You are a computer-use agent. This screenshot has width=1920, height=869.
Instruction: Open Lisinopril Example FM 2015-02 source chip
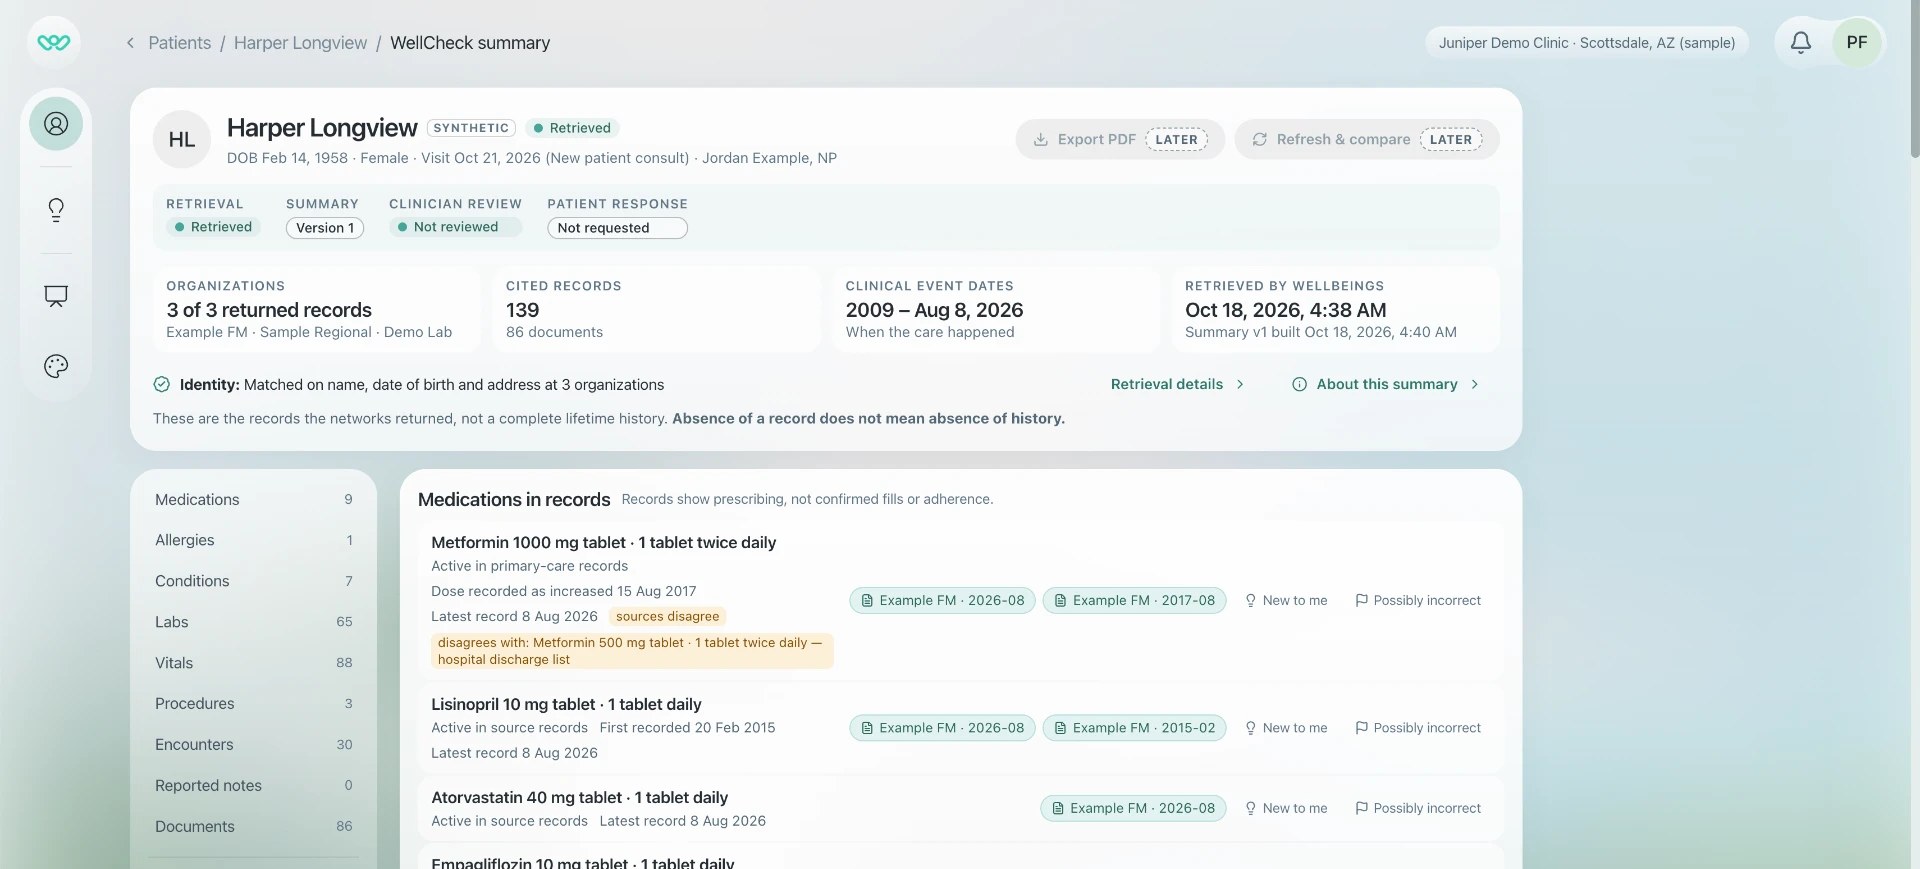coord(1134,728)
